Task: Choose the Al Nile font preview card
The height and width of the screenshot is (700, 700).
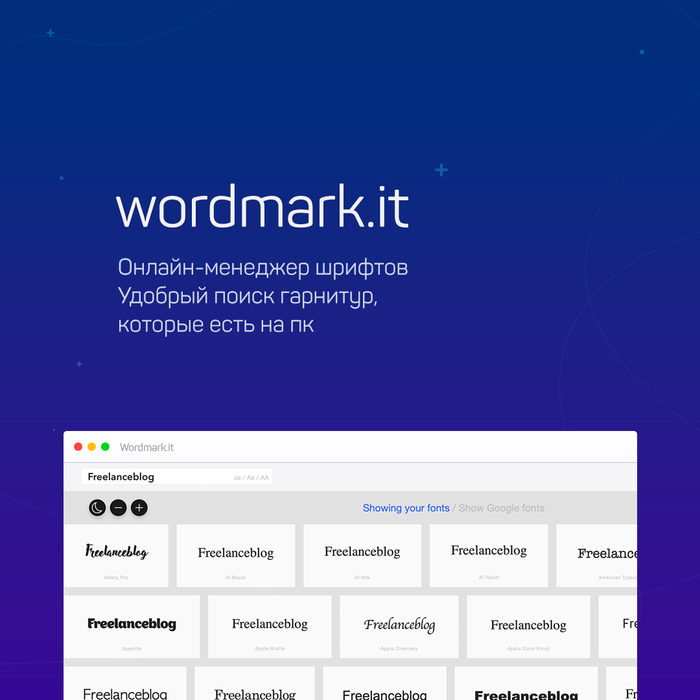Action: (362, 555)
